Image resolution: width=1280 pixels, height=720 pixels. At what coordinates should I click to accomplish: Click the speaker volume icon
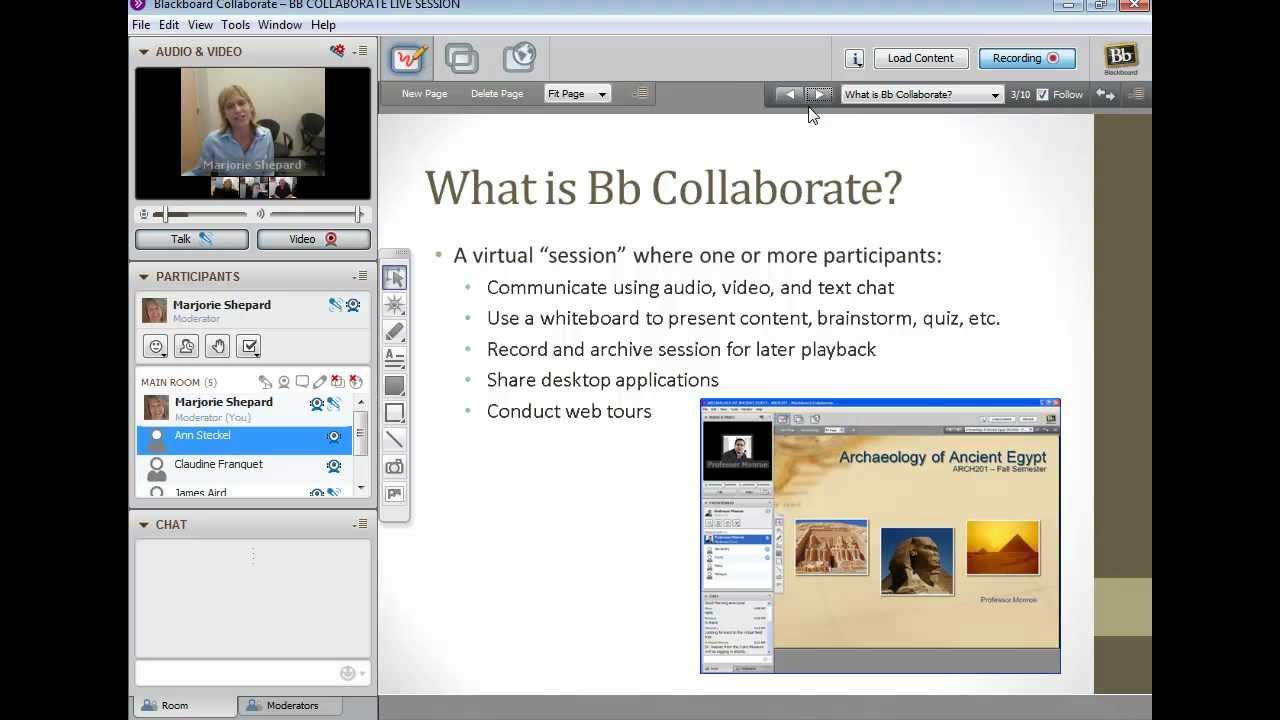(x=261, y=214)
